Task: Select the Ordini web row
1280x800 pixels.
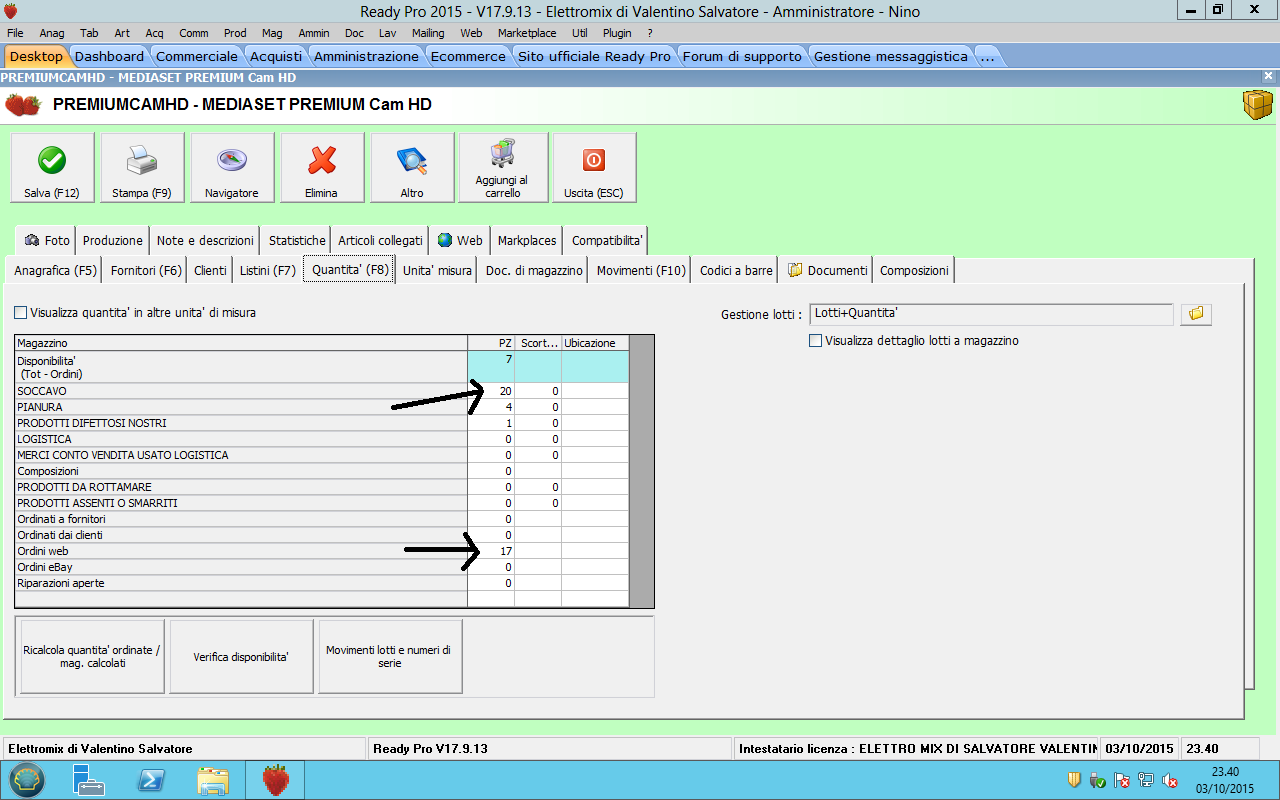Action: [322, 551]
